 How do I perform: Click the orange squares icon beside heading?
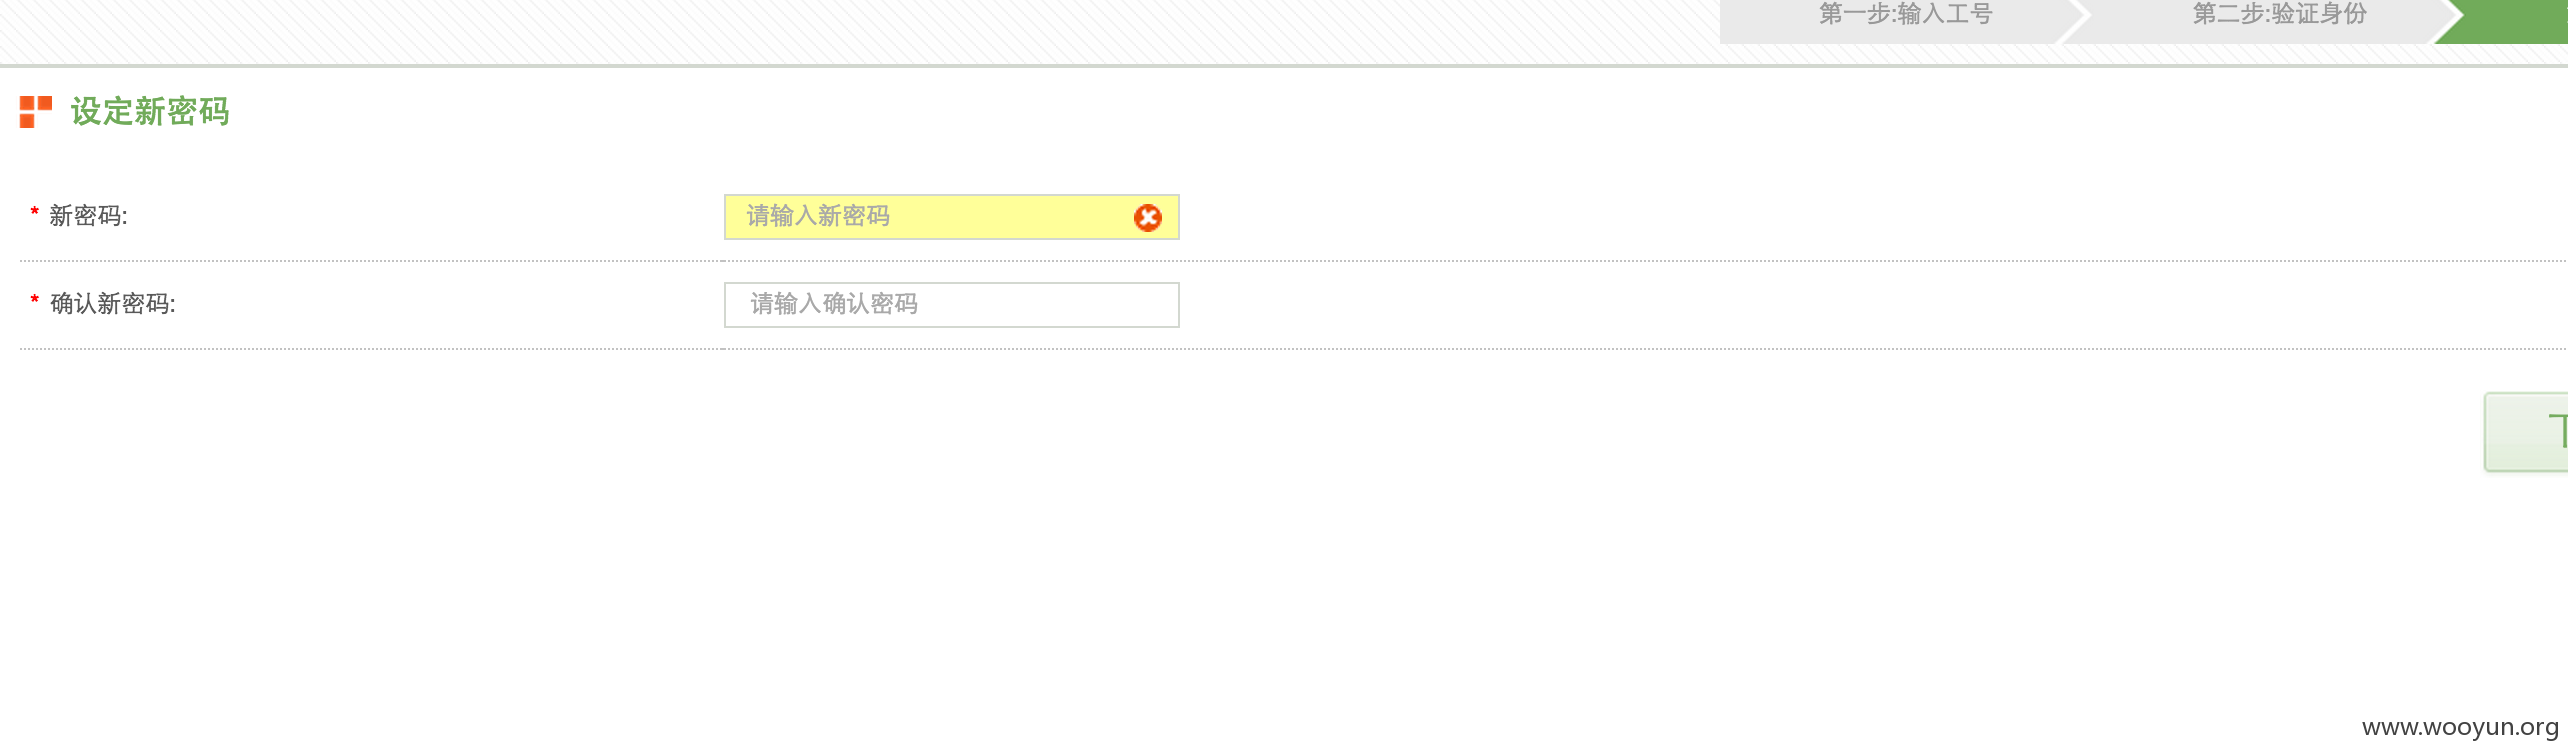36,112
